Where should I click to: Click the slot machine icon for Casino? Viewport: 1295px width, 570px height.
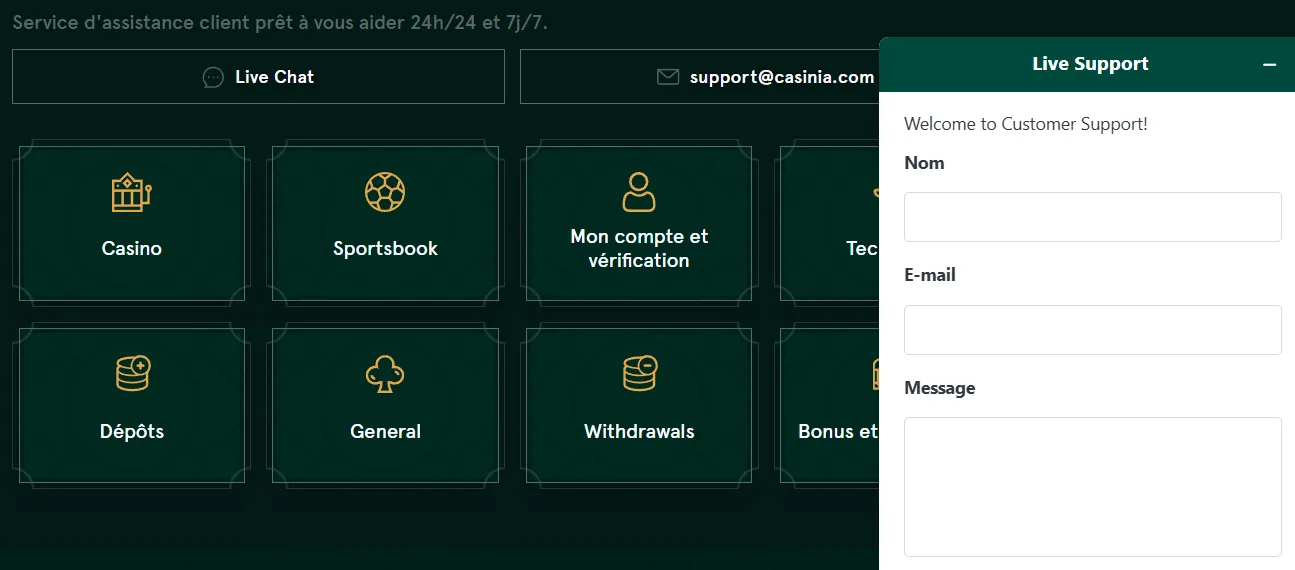tap(131, 193)
